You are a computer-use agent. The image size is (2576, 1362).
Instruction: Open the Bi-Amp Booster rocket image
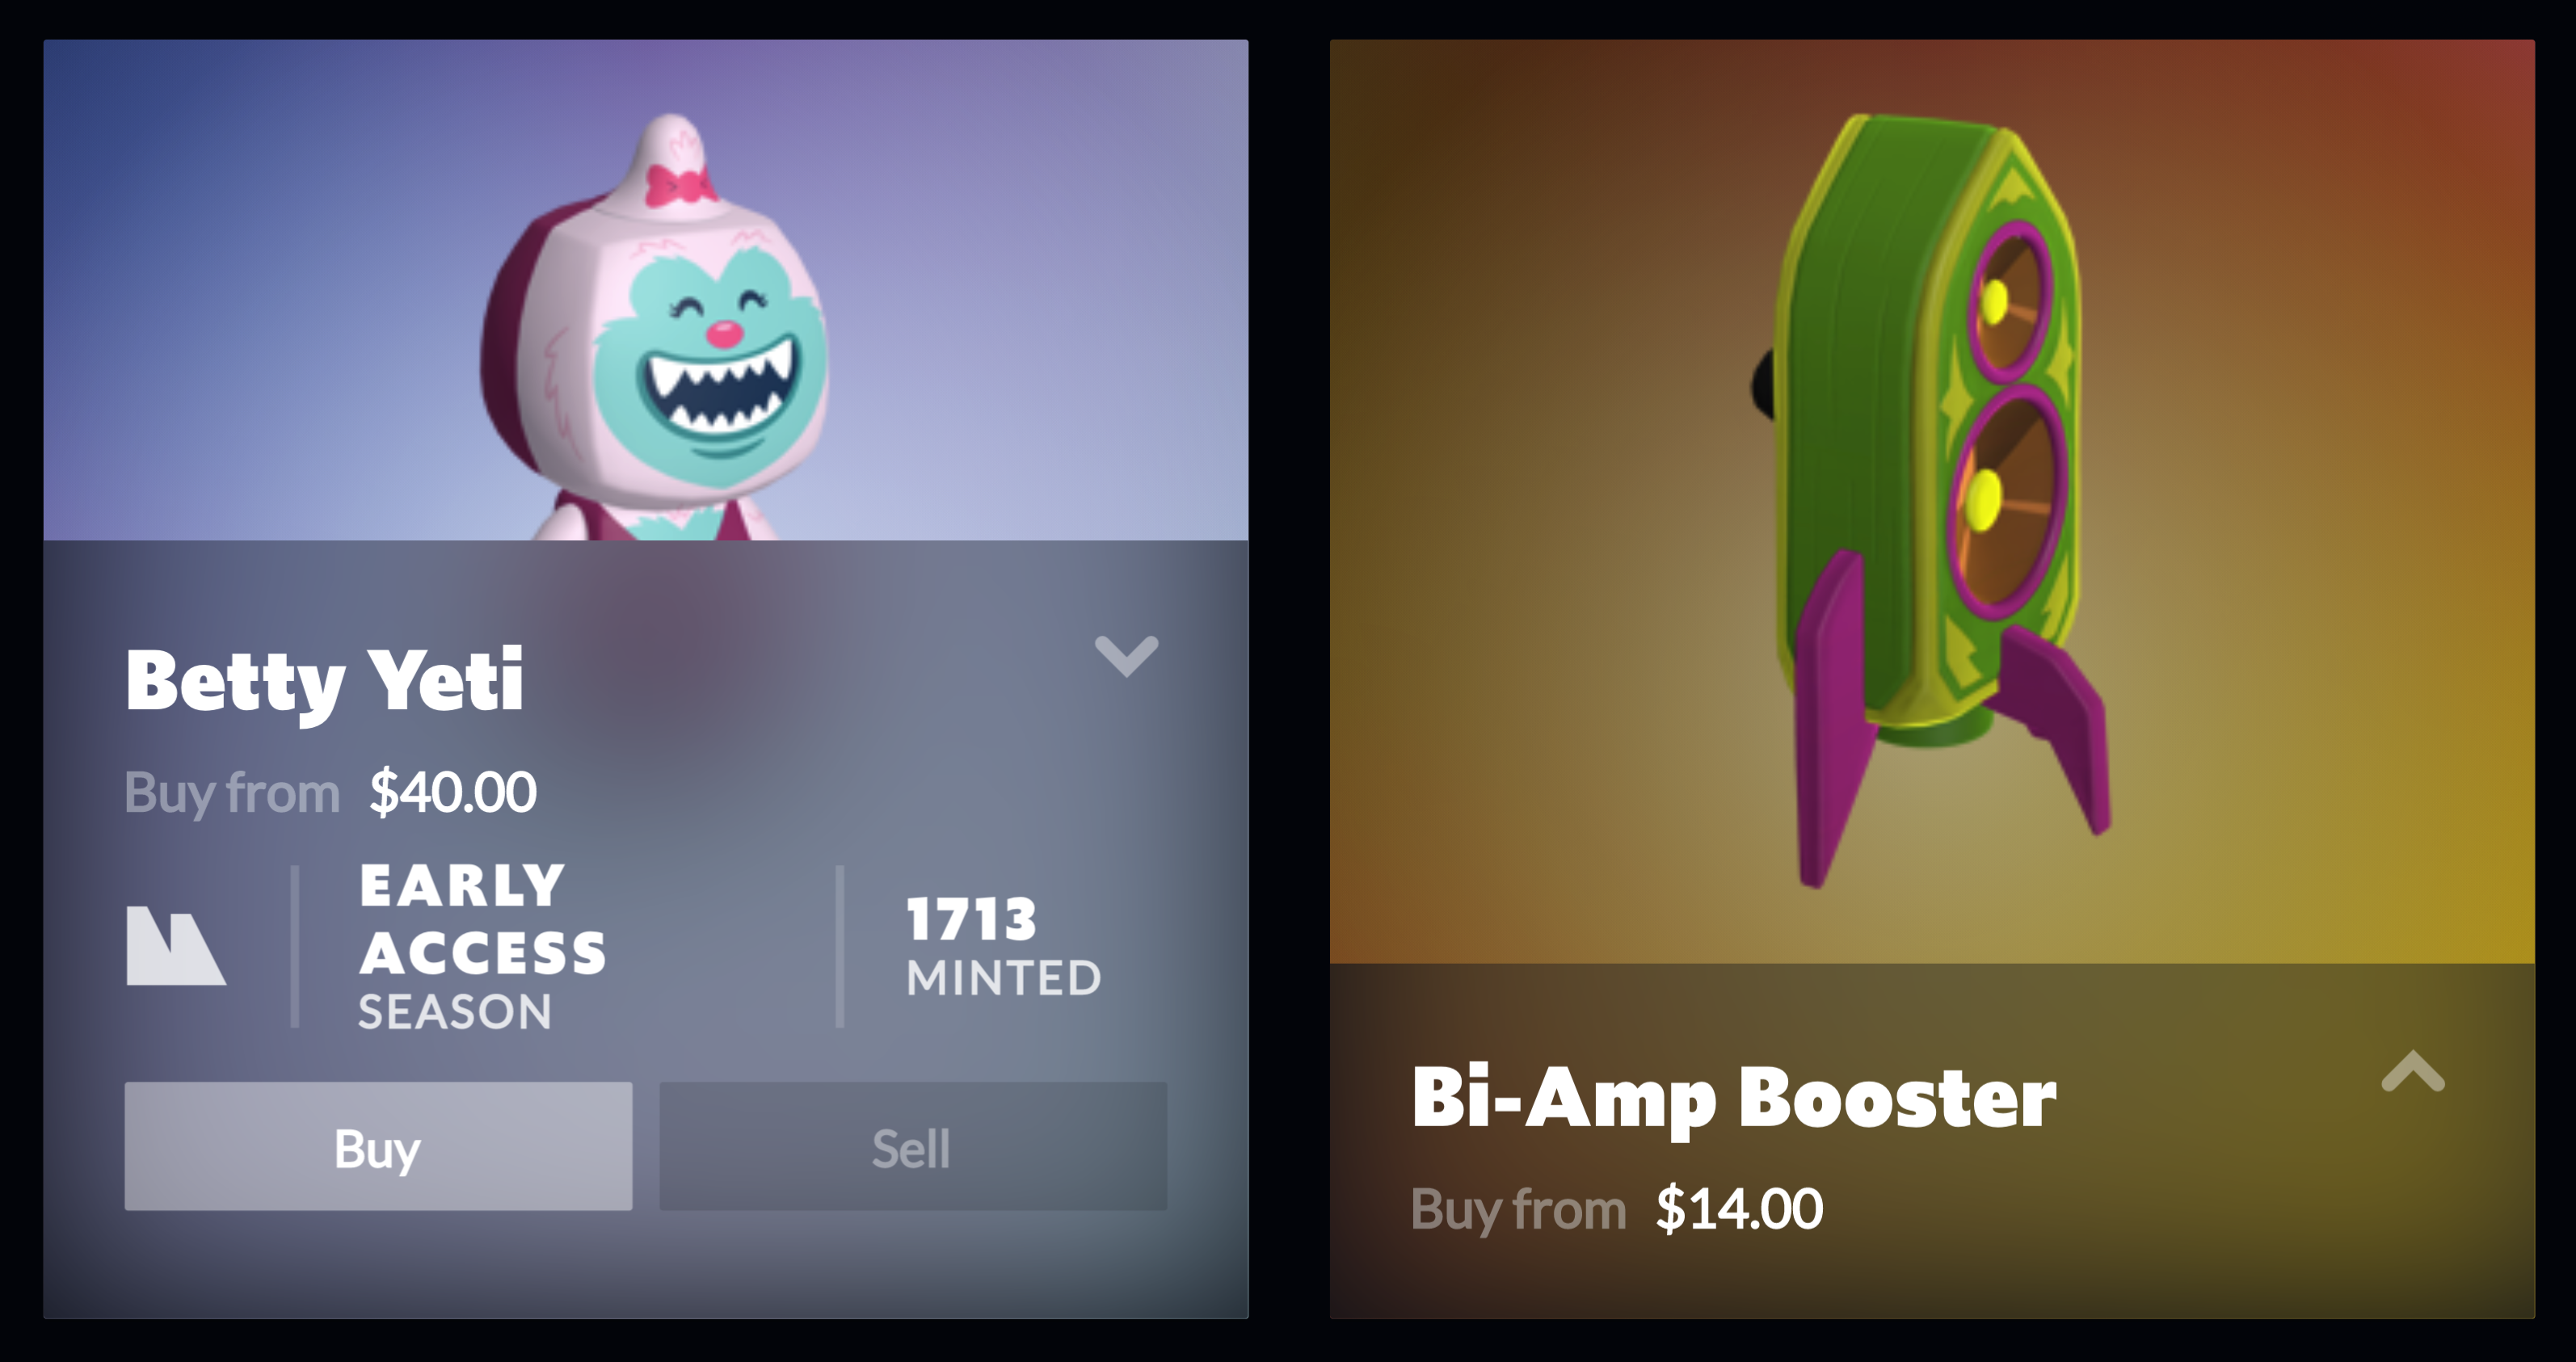tap(1930, 500)
